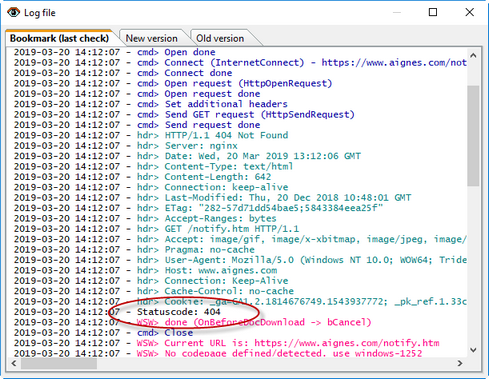Image resolution: width=489 pixels, height=379 pixels.
Task: Select the 'Date: Wed, 20 Mar 2019' line
Action: click(x=187, y=156)
